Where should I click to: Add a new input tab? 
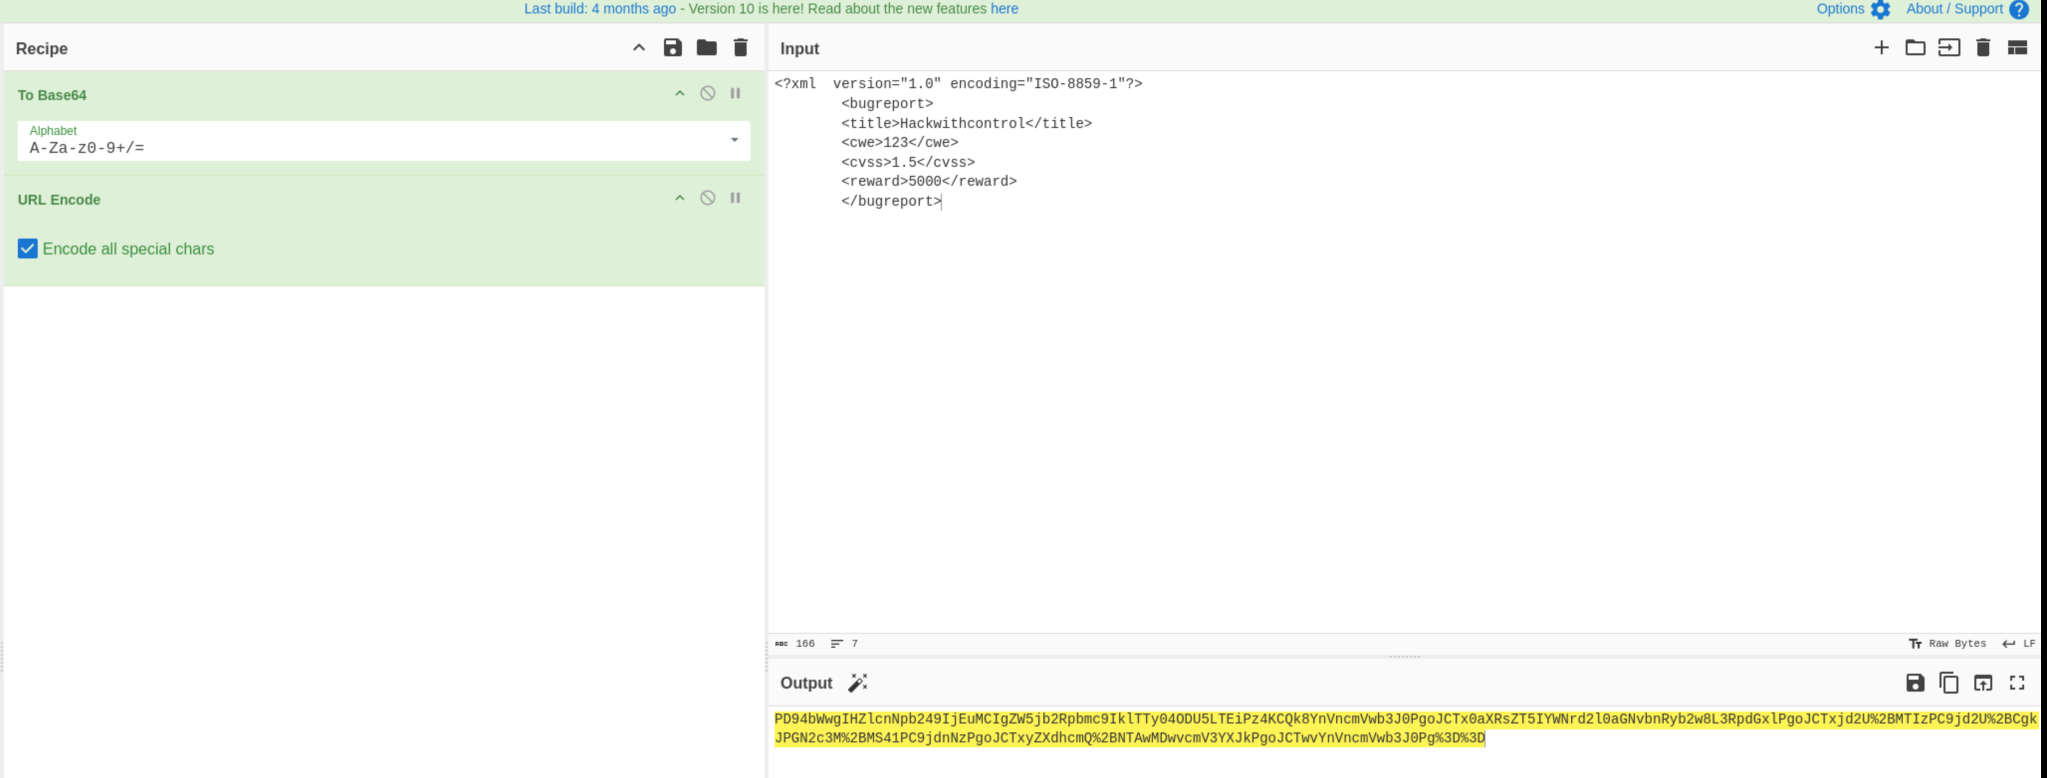coord(1881,48)
